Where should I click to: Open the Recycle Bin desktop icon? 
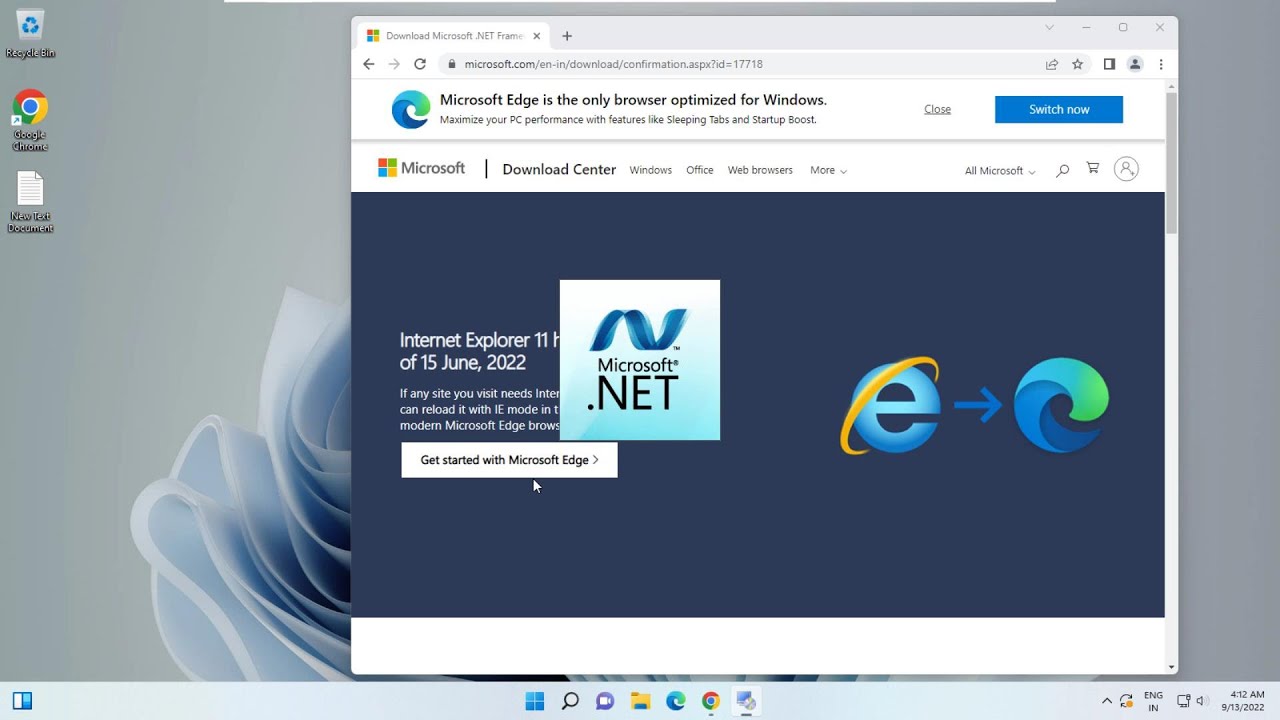(30, 34)
